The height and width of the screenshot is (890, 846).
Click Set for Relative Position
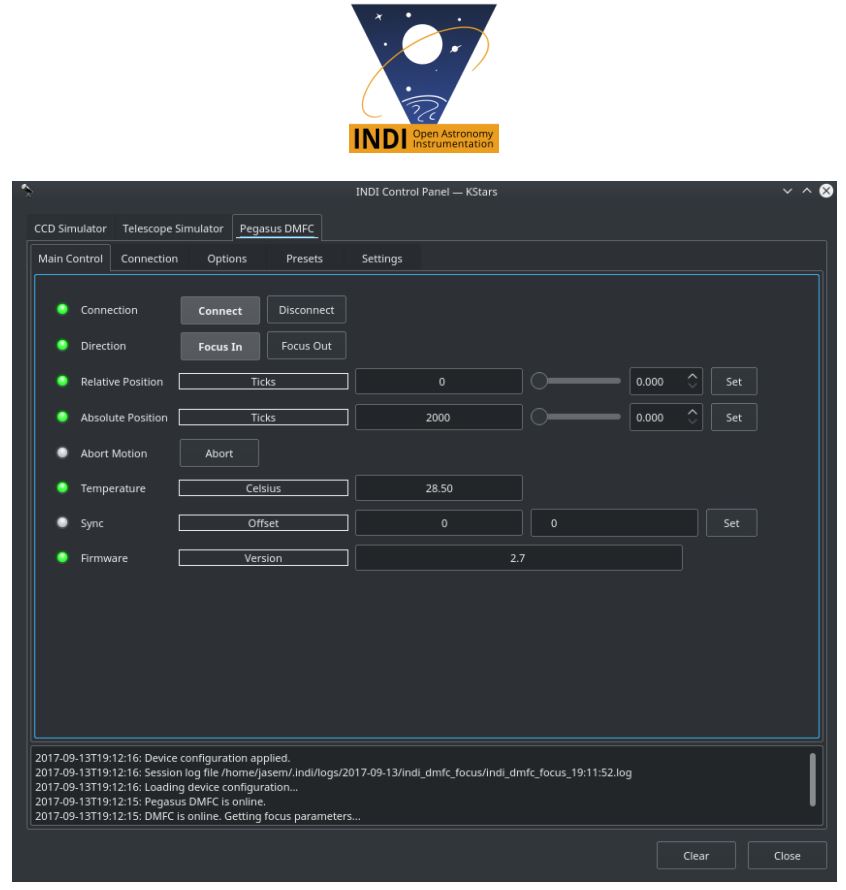734,381
